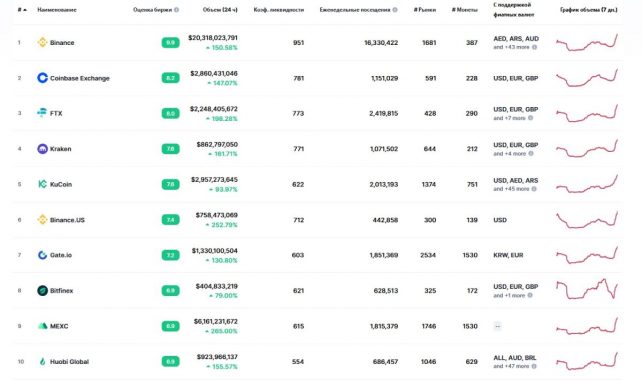
Task: Click Huobi Global 7-day volume chart
Action: tap(587, 362)
